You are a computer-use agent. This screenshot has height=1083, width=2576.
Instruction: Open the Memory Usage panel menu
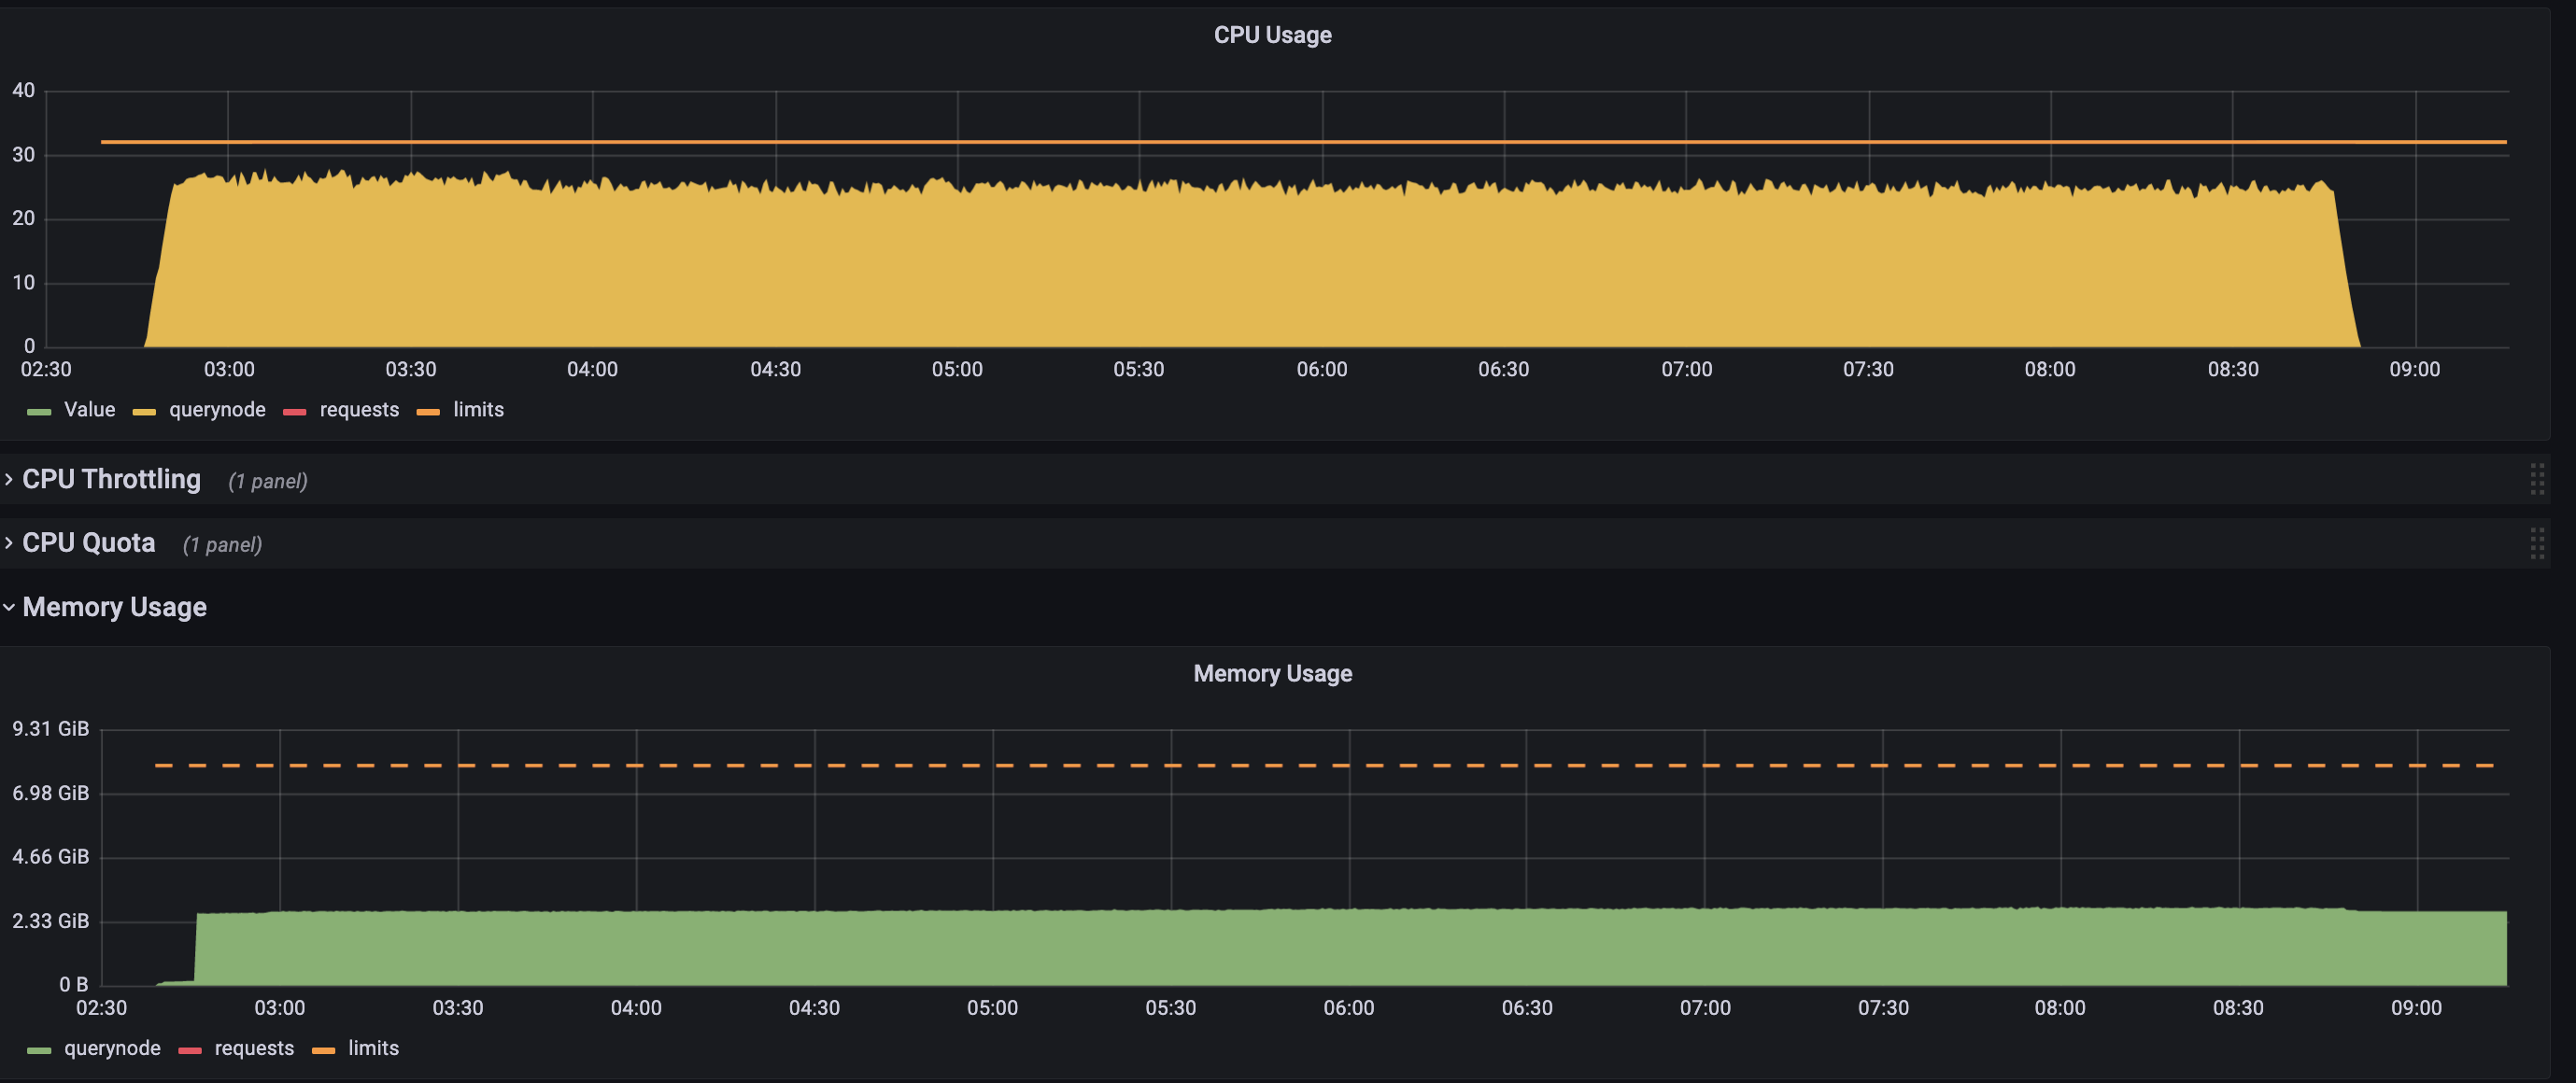point(1272,673)
